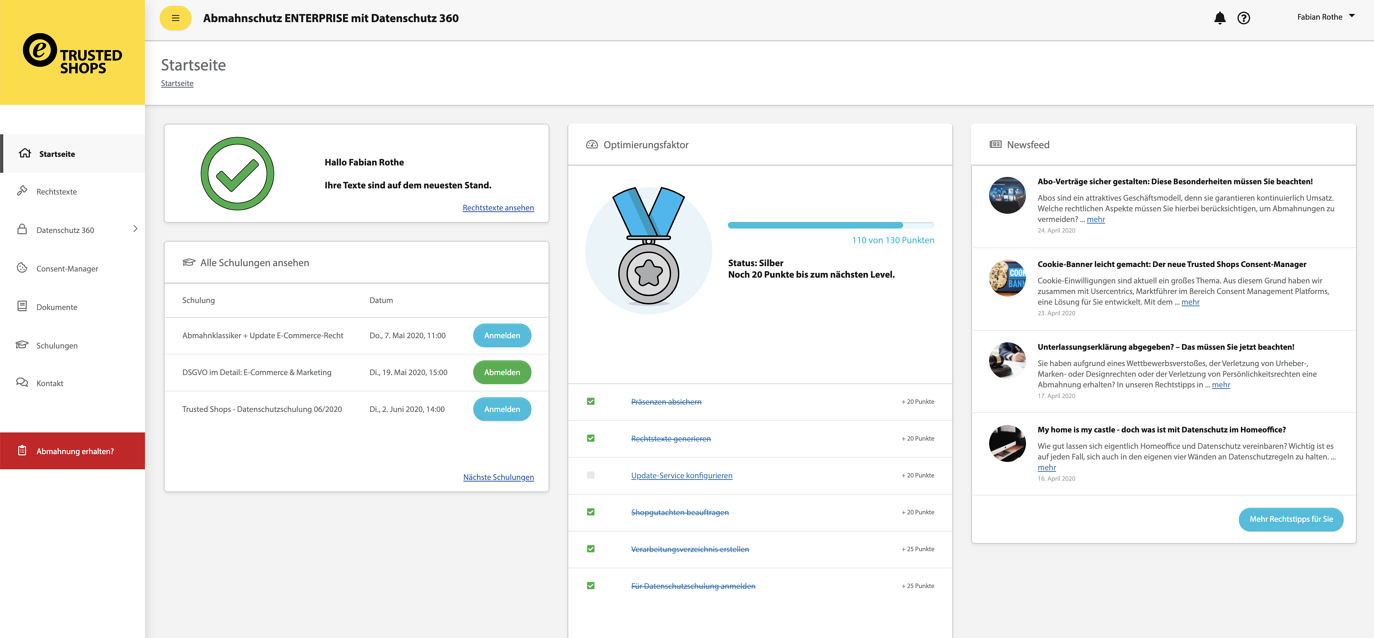Click Abmelden for DSGVO im Detail training
This screenshot has height=638, width=1374.
click(x=502, y=372)
